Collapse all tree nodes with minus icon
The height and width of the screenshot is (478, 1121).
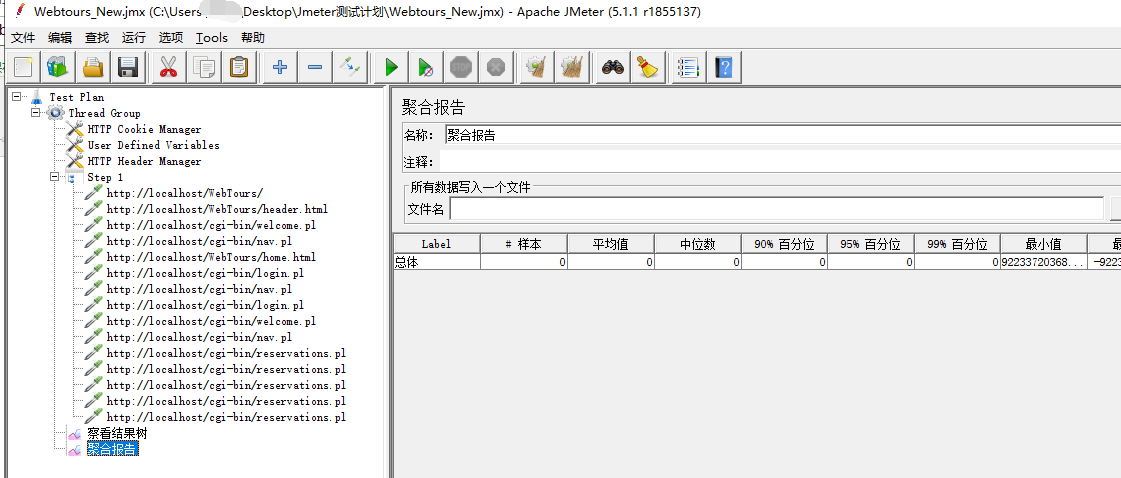(x=315, y=68)
